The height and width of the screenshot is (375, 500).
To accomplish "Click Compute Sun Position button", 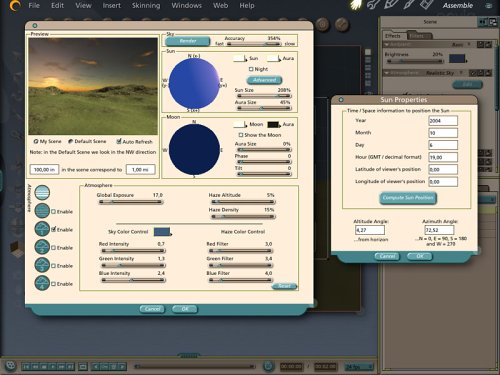I will pos(408,198).
